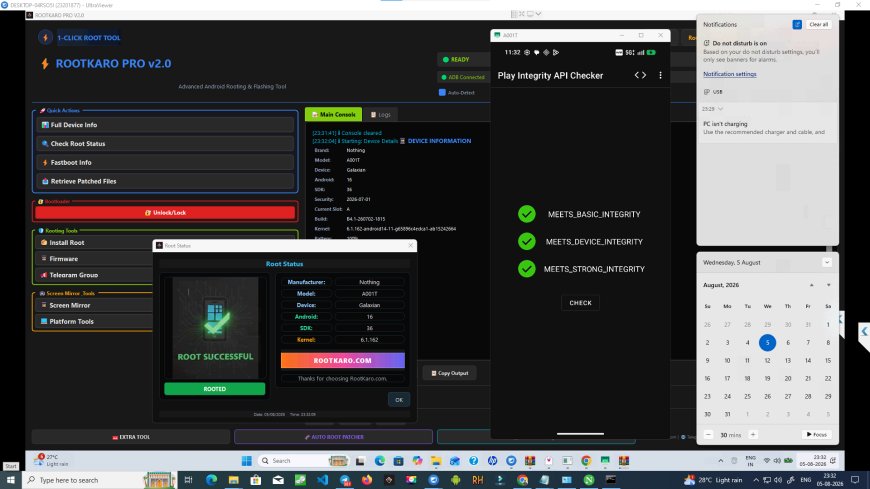
Task: Click Copy Output button
Action: pyautogui.click(x=449, y=373)
